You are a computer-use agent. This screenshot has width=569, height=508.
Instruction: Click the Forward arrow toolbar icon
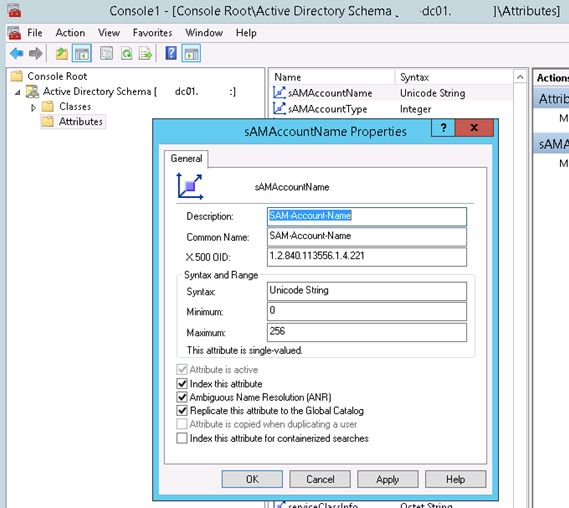[36, 54]
